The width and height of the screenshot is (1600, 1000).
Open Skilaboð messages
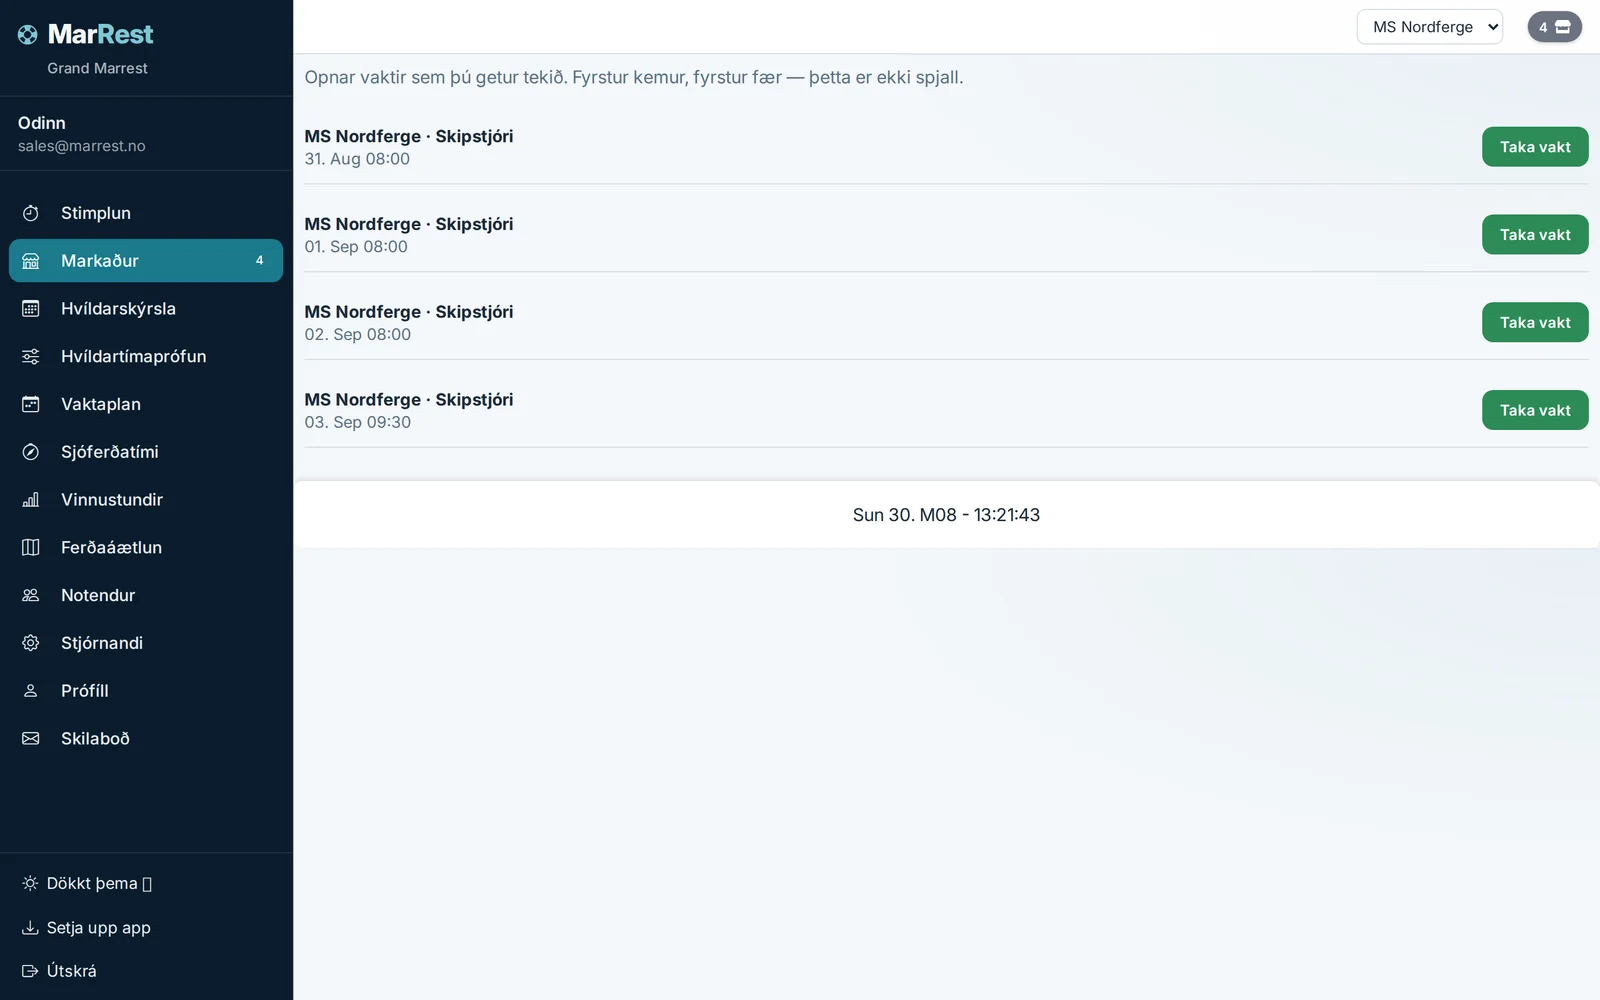click(146, 739)
